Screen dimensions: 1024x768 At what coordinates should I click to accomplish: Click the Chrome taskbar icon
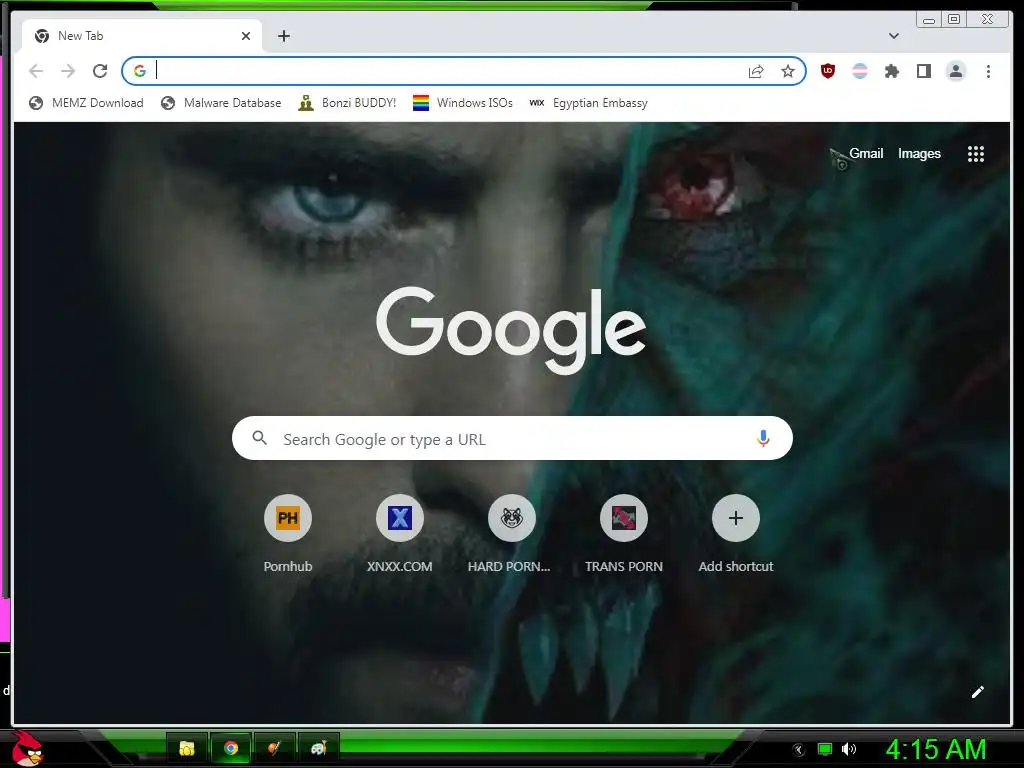(231, 748)
